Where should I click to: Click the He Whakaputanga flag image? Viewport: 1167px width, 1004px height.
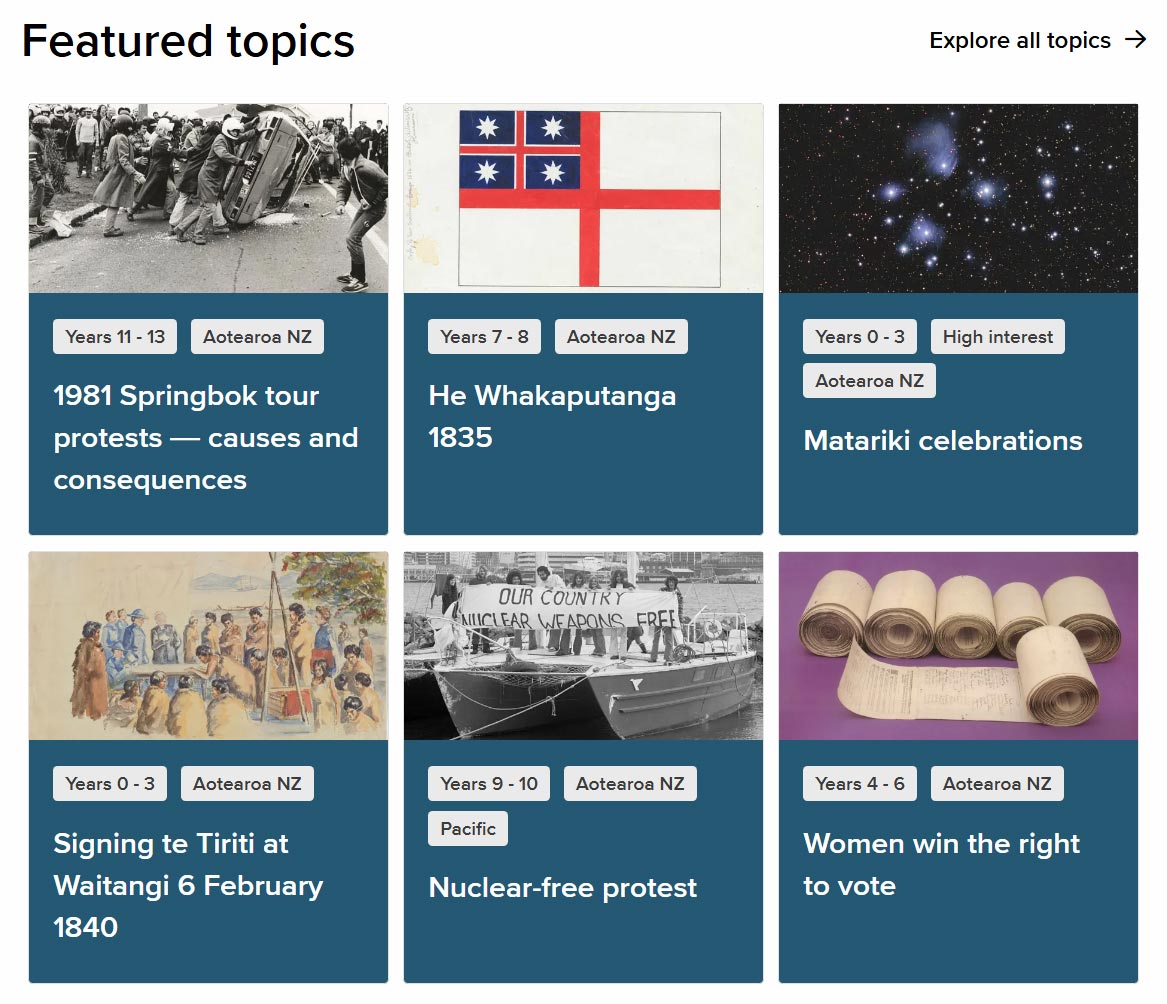583,198
